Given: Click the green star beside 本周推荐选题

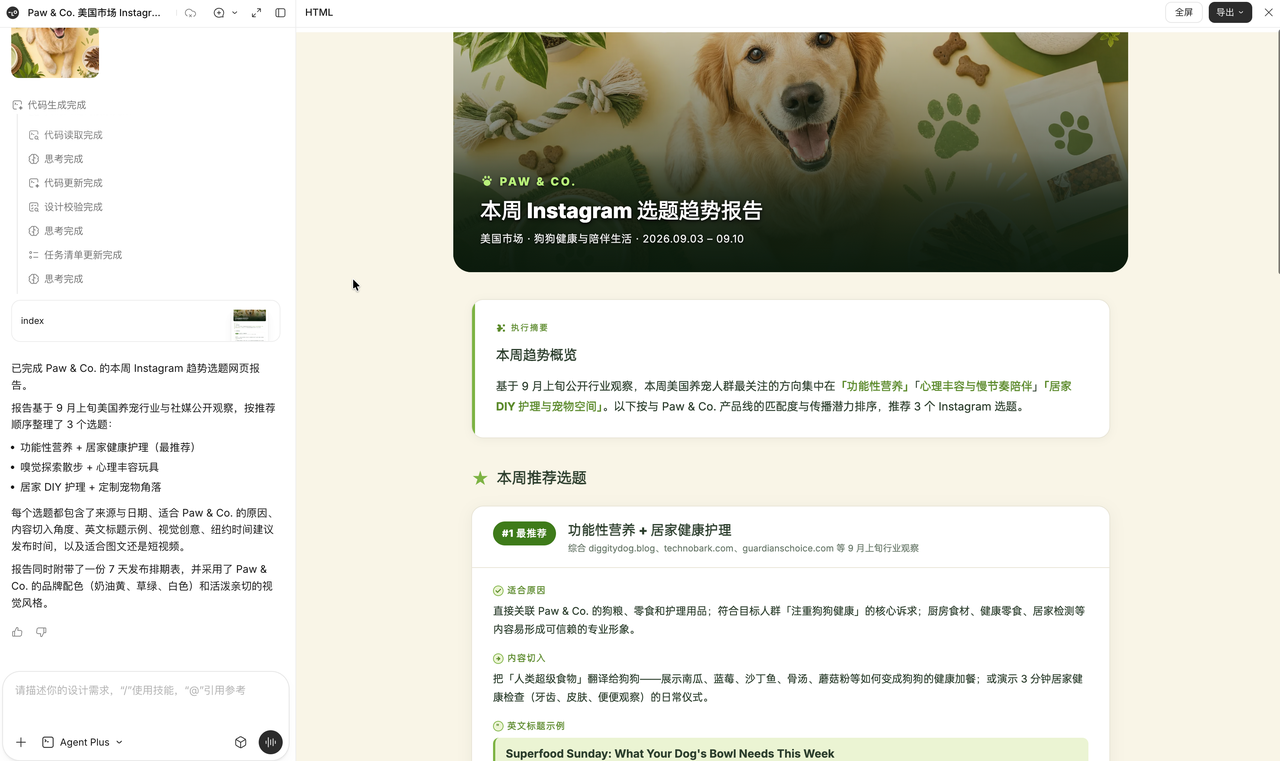Looking at the screenshot, I should pyautogui.click(x=480, y=478).
